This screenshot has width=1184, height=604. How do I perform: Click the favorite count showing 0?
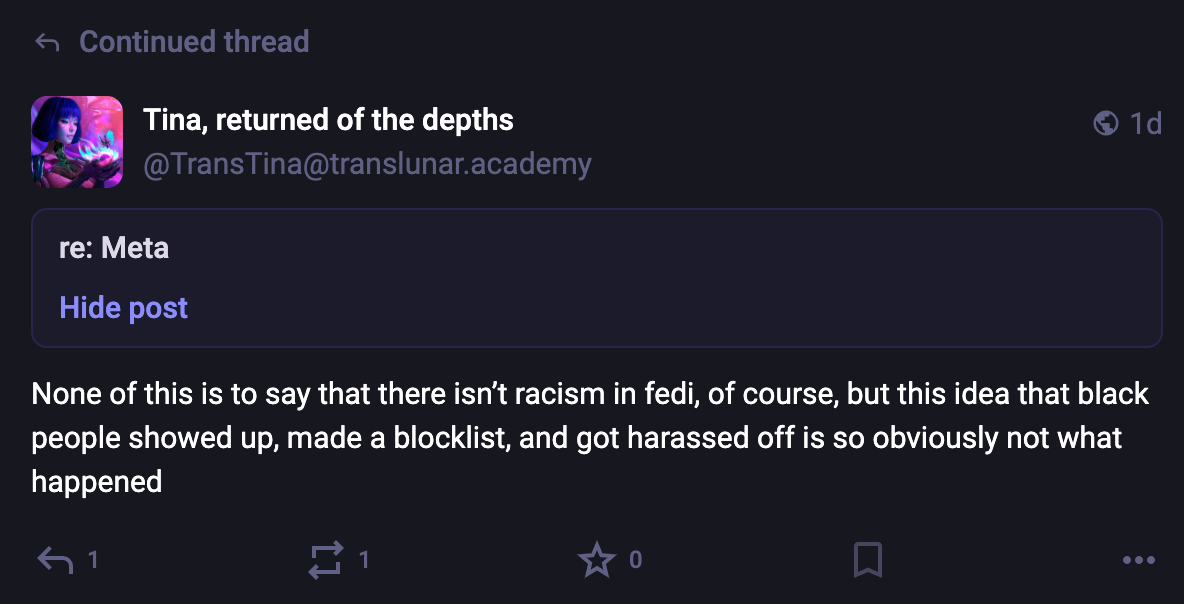click(x=635, y=560)
